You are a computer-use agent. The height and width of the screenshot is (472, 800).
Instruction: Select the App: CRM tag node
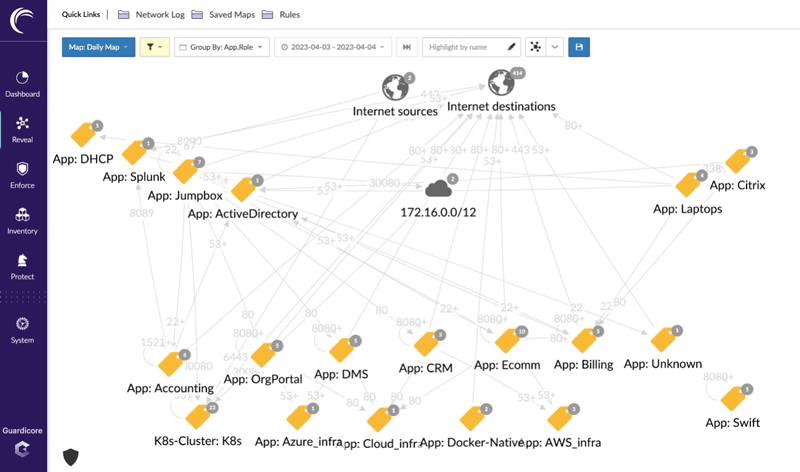(426, 344)
